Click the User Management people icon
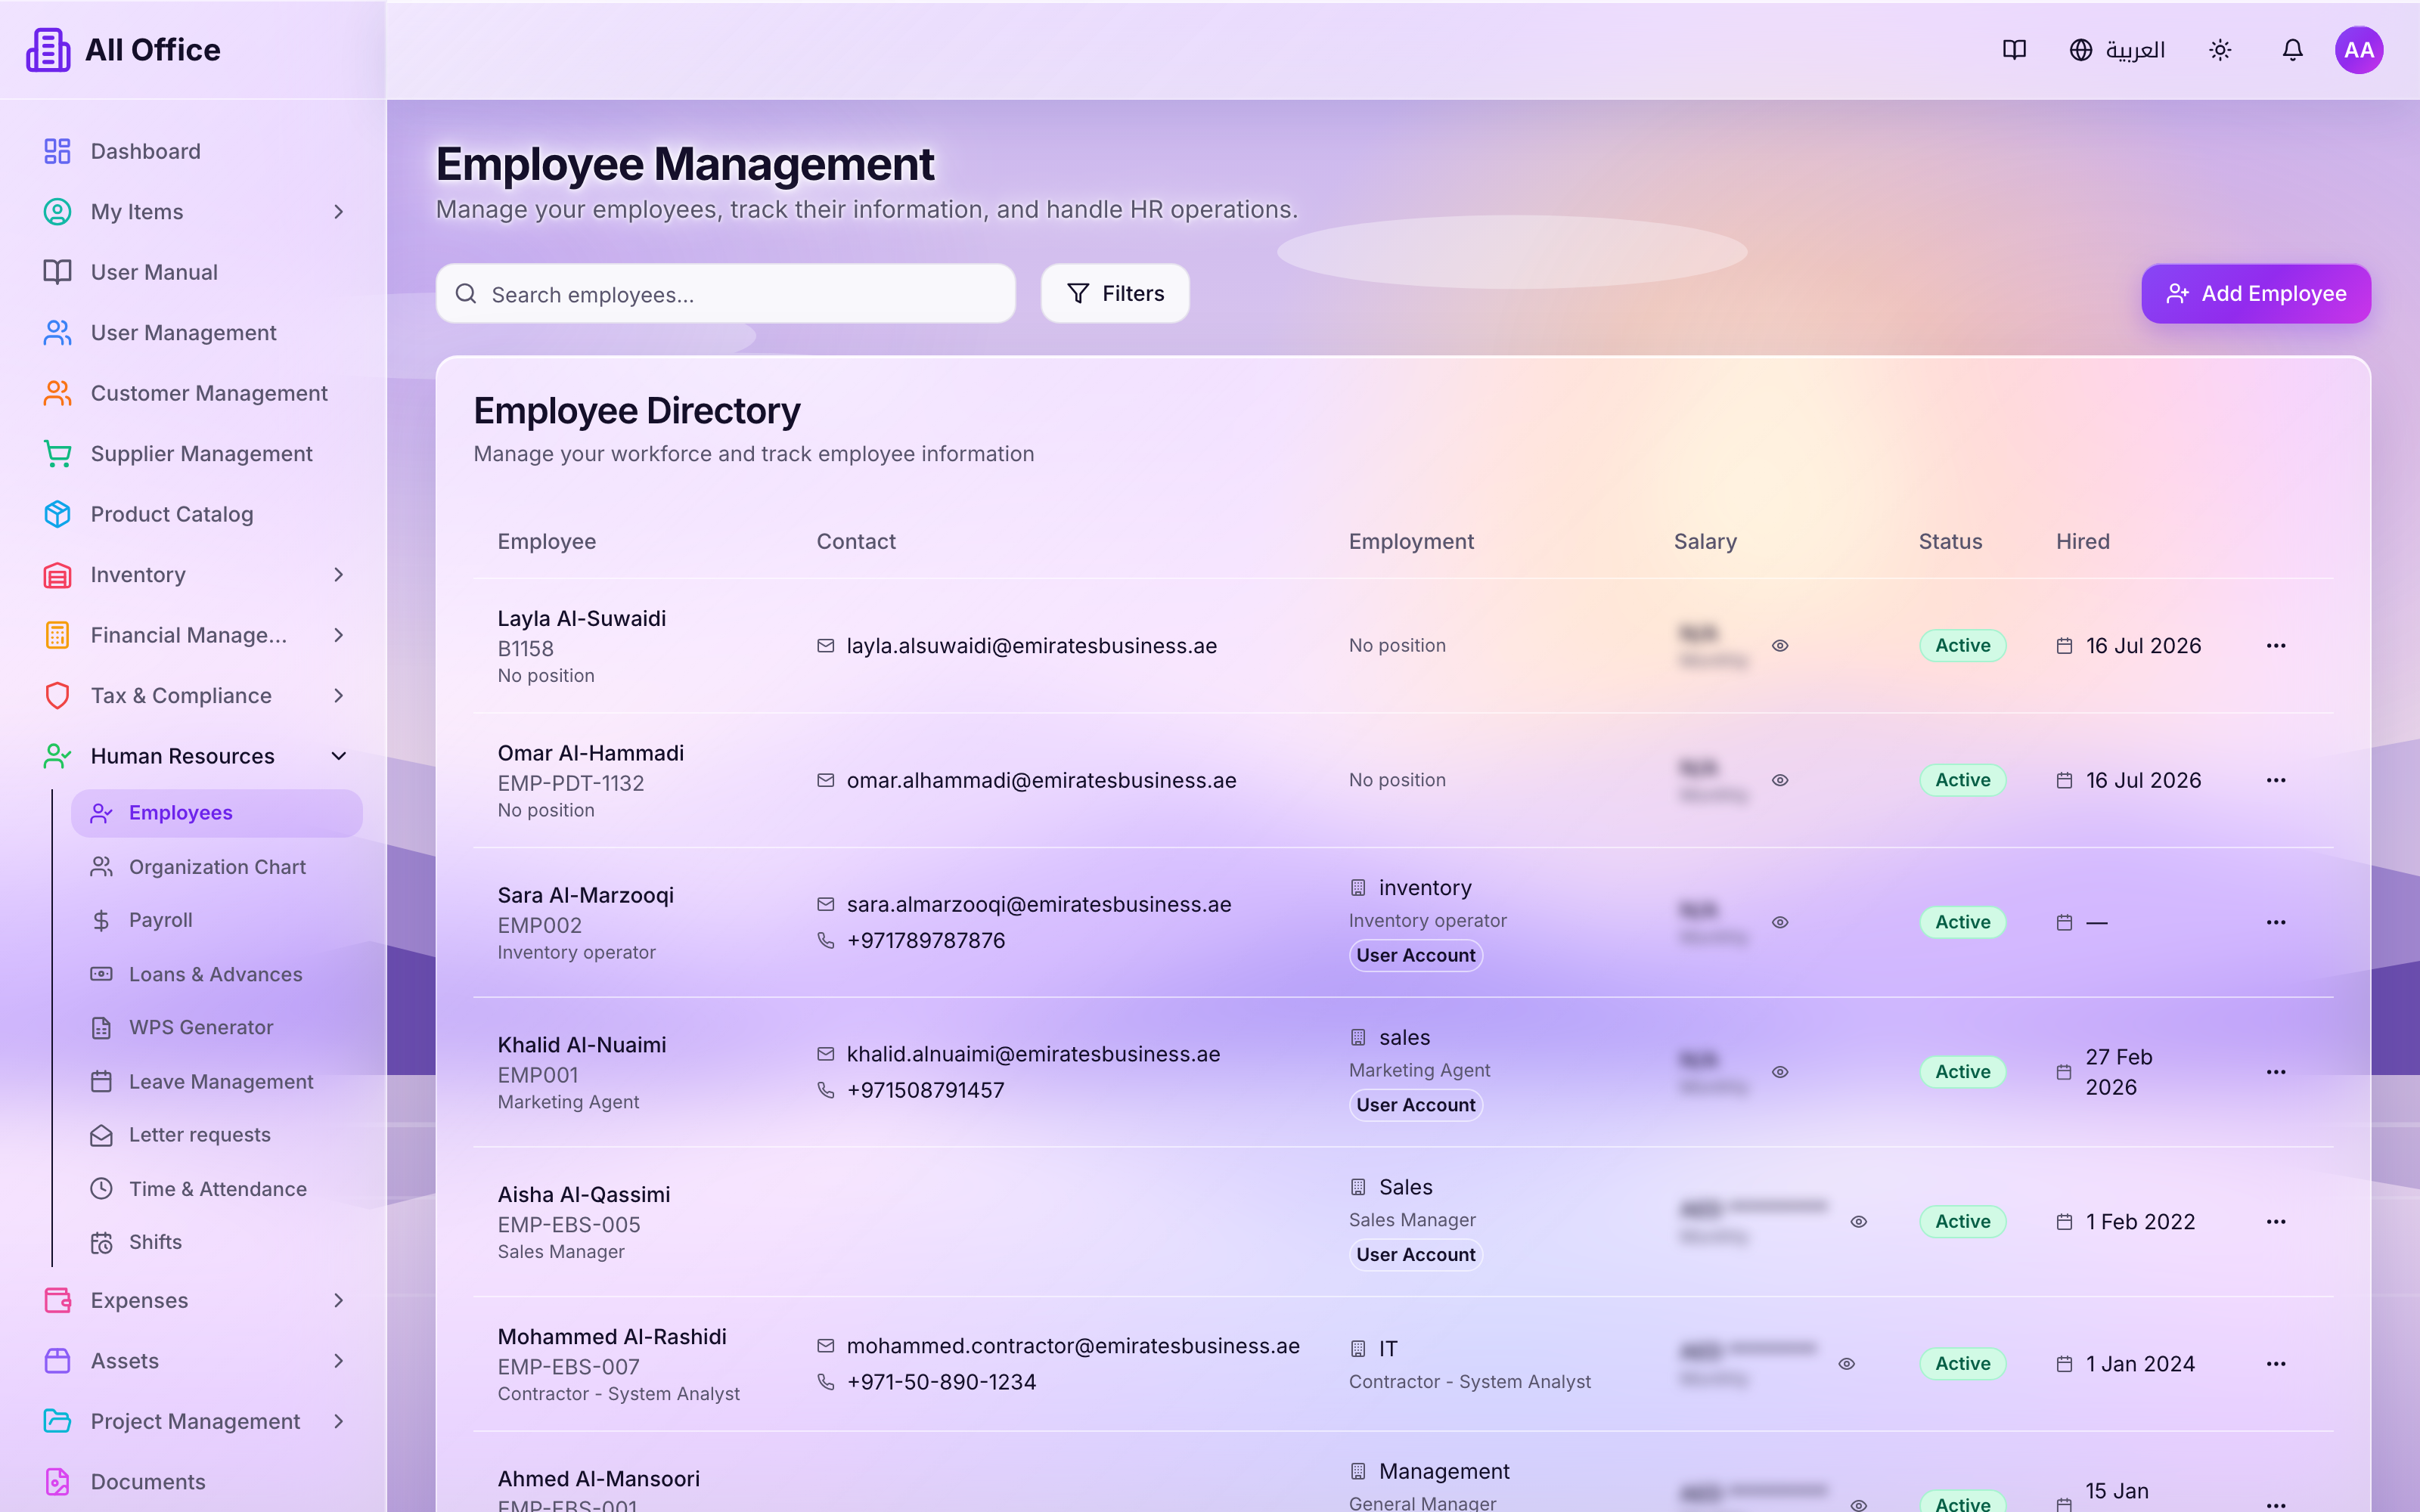2420x1512 pixels. pos(57,333)
